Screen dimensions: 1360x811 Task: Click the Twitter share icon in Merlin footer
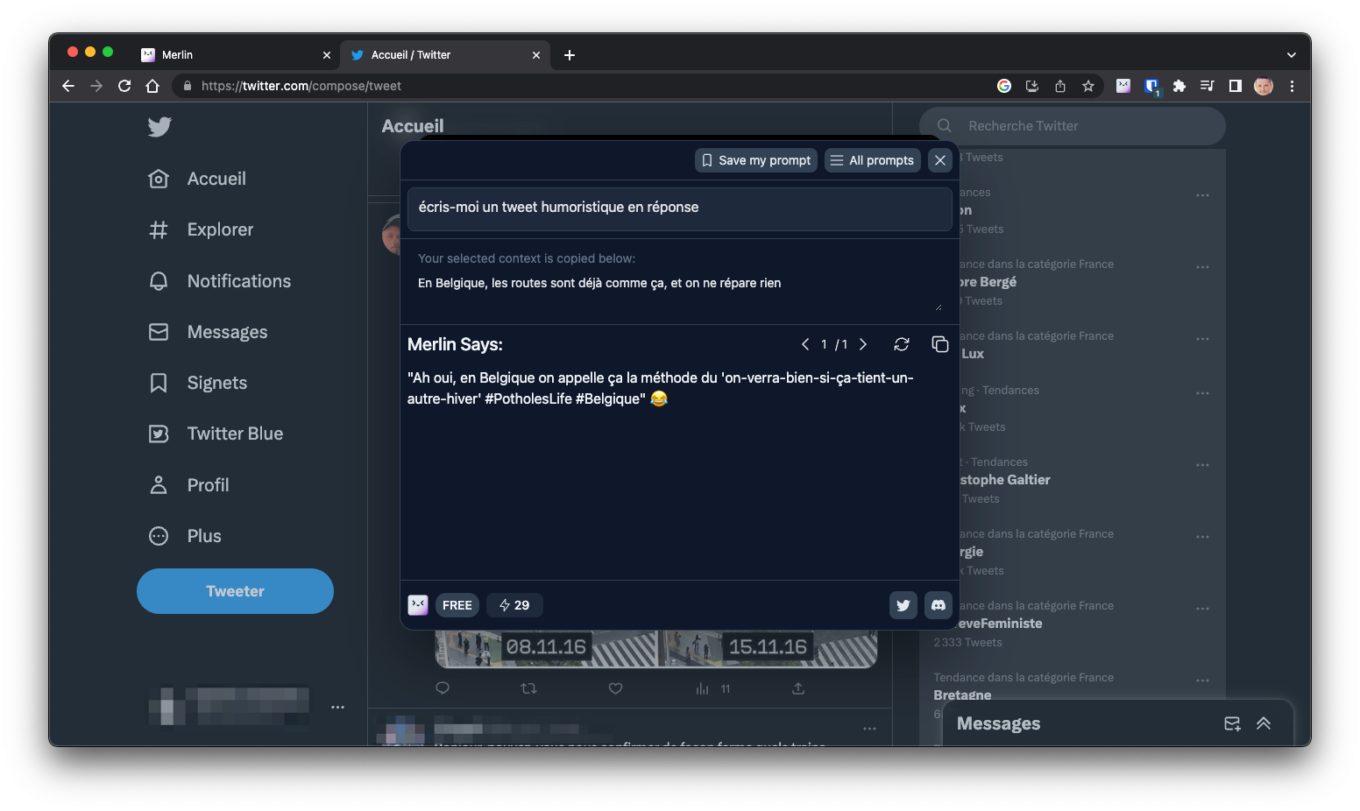point(903,605)
